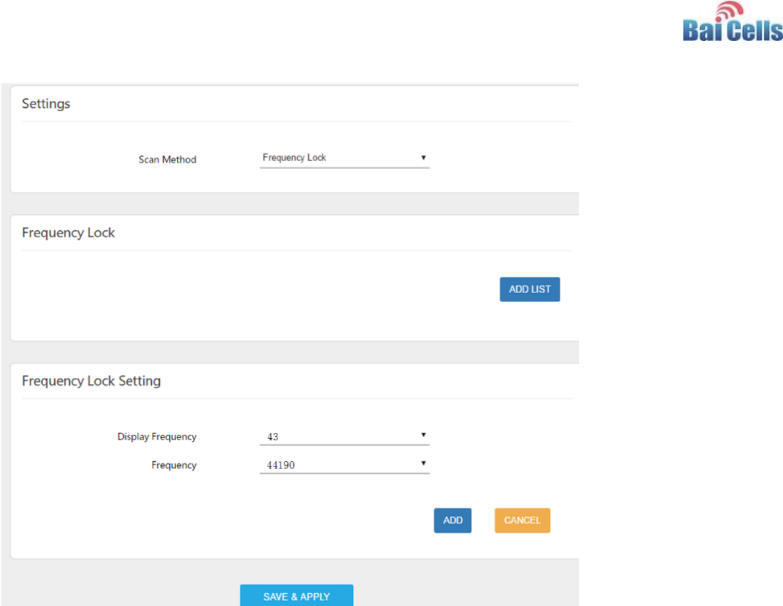The width and height of the screenshot is (783, 606).
Task: Click the Frequency label next to 44190
Action: 174,465
